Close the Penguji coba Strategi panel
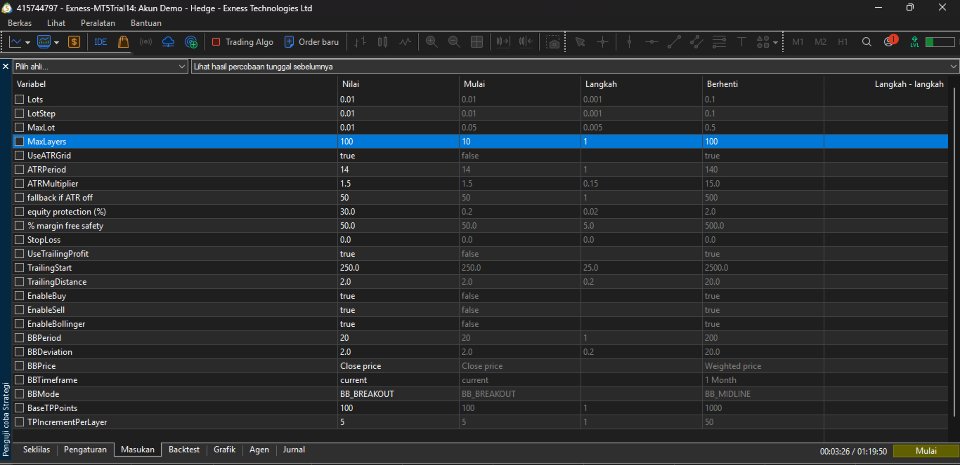Screen dimensions: 960x465 tap(6, 66)
